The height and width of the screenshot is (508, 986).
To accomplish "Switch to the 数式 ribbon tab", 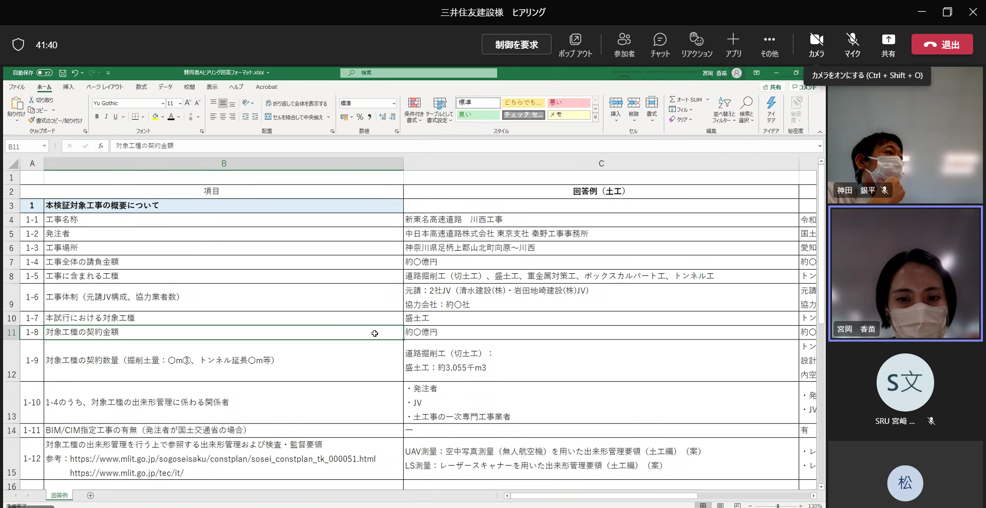I will [141, 87].
